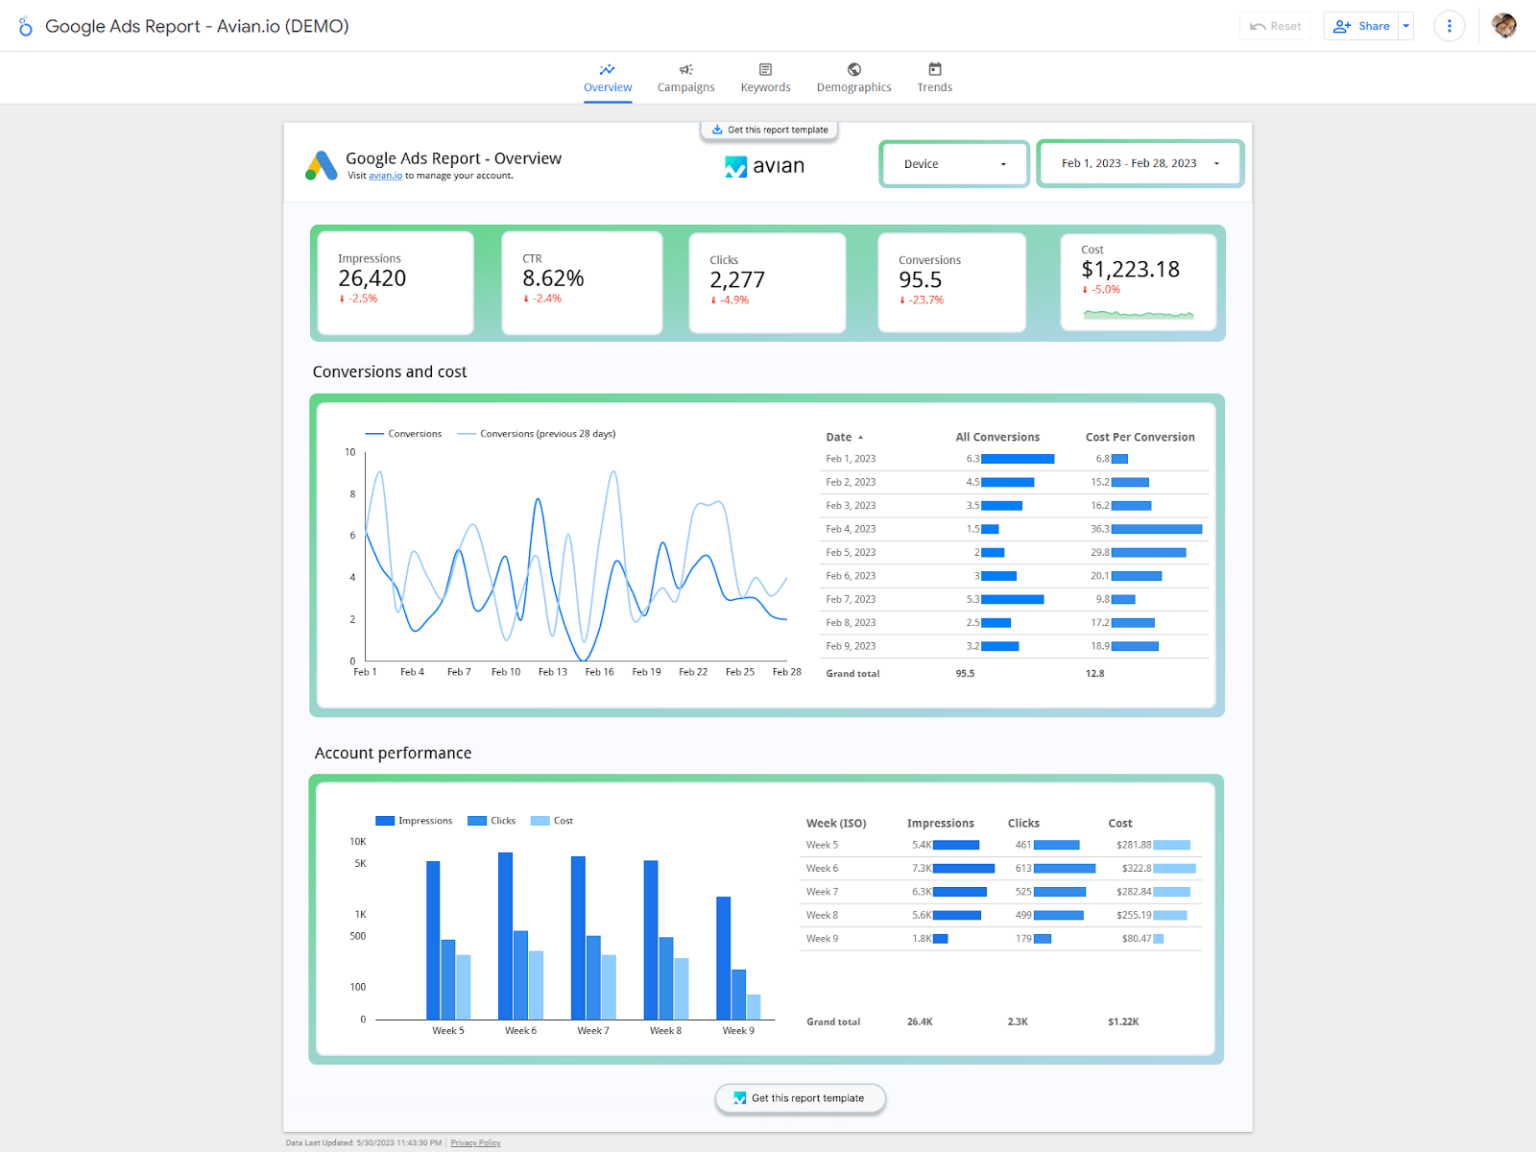
Task: Switch to the Overview tab
Action: point(607,77)
